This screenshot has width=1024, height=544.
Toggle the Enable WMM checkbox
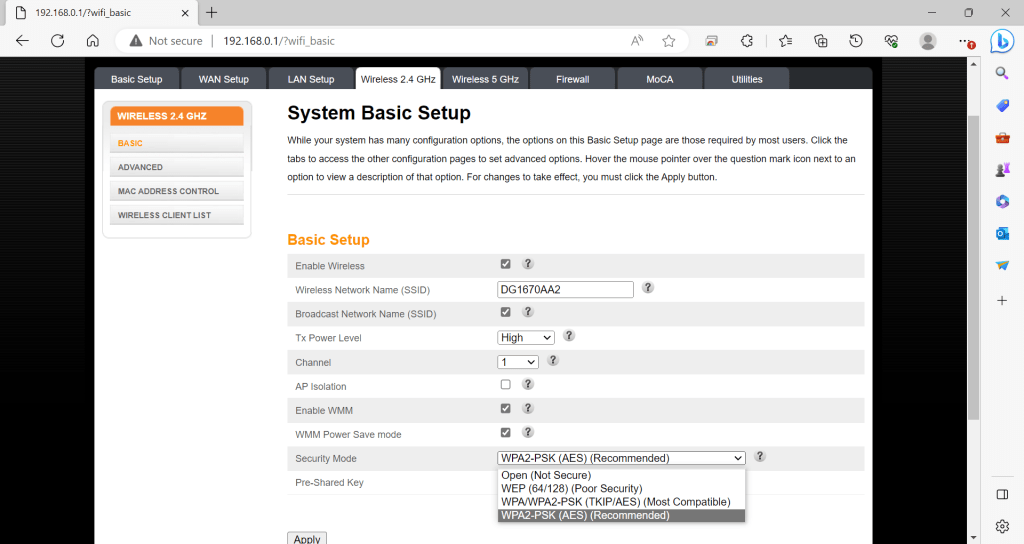pyautogui.click(x=505, y=409)
